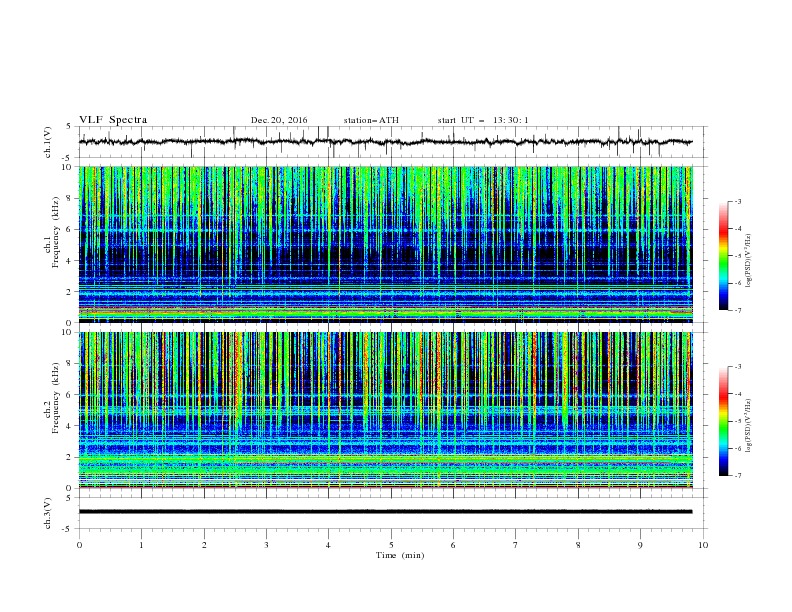Viewport: 792px width, 612px height.
Task: Click the log(PSD) label beside ch.2 colorbar
Action: coord(749,426)
